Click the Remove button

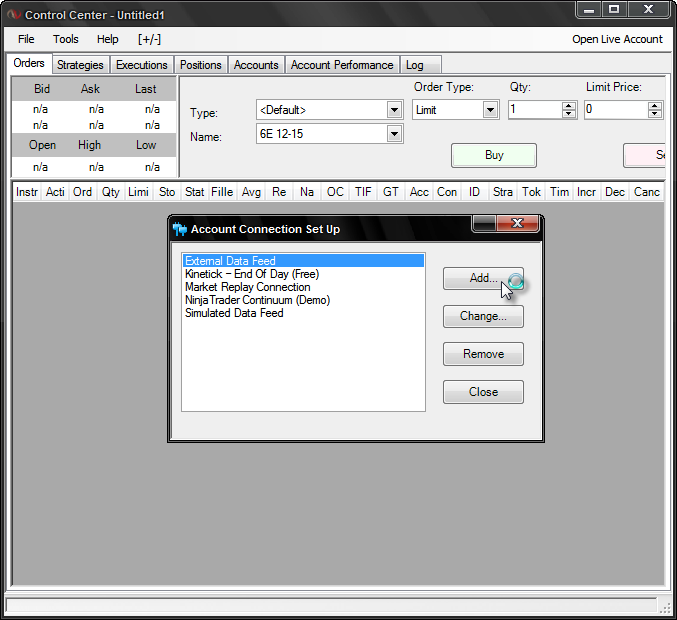pos(483,354)
